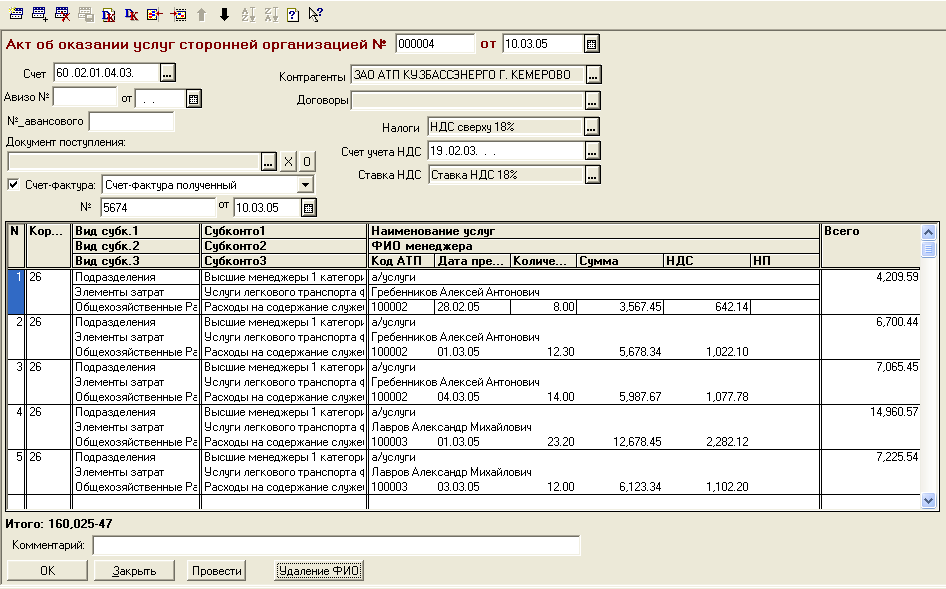Open the Ставка НДС selection ellipsis button
946x589 pixels.
point(592,175)
